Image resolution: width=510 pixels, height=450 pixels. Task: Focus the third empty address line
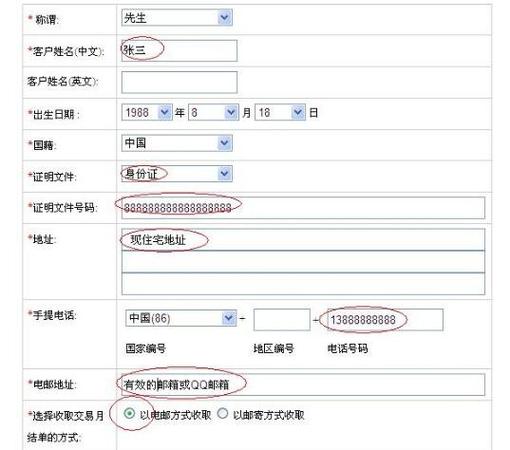[x=303, y=284]
